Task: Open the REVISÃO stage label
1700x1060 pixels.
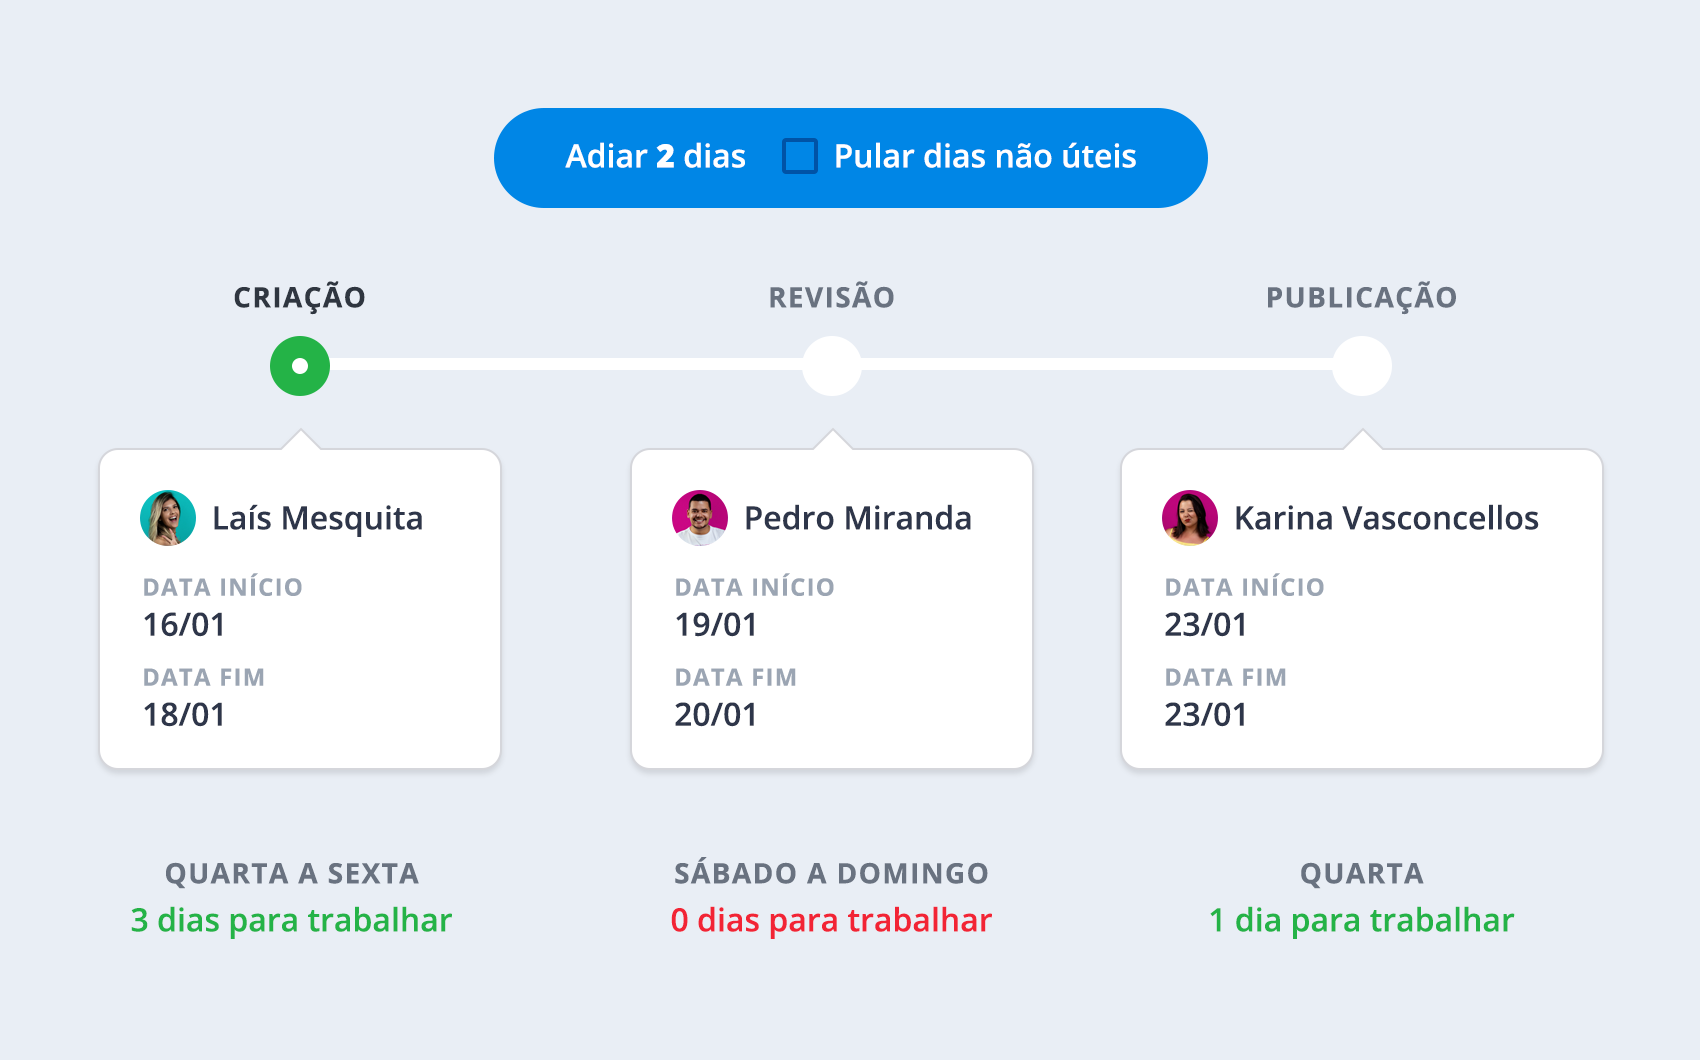Action: pyautogui.click(x=832, y=297)
